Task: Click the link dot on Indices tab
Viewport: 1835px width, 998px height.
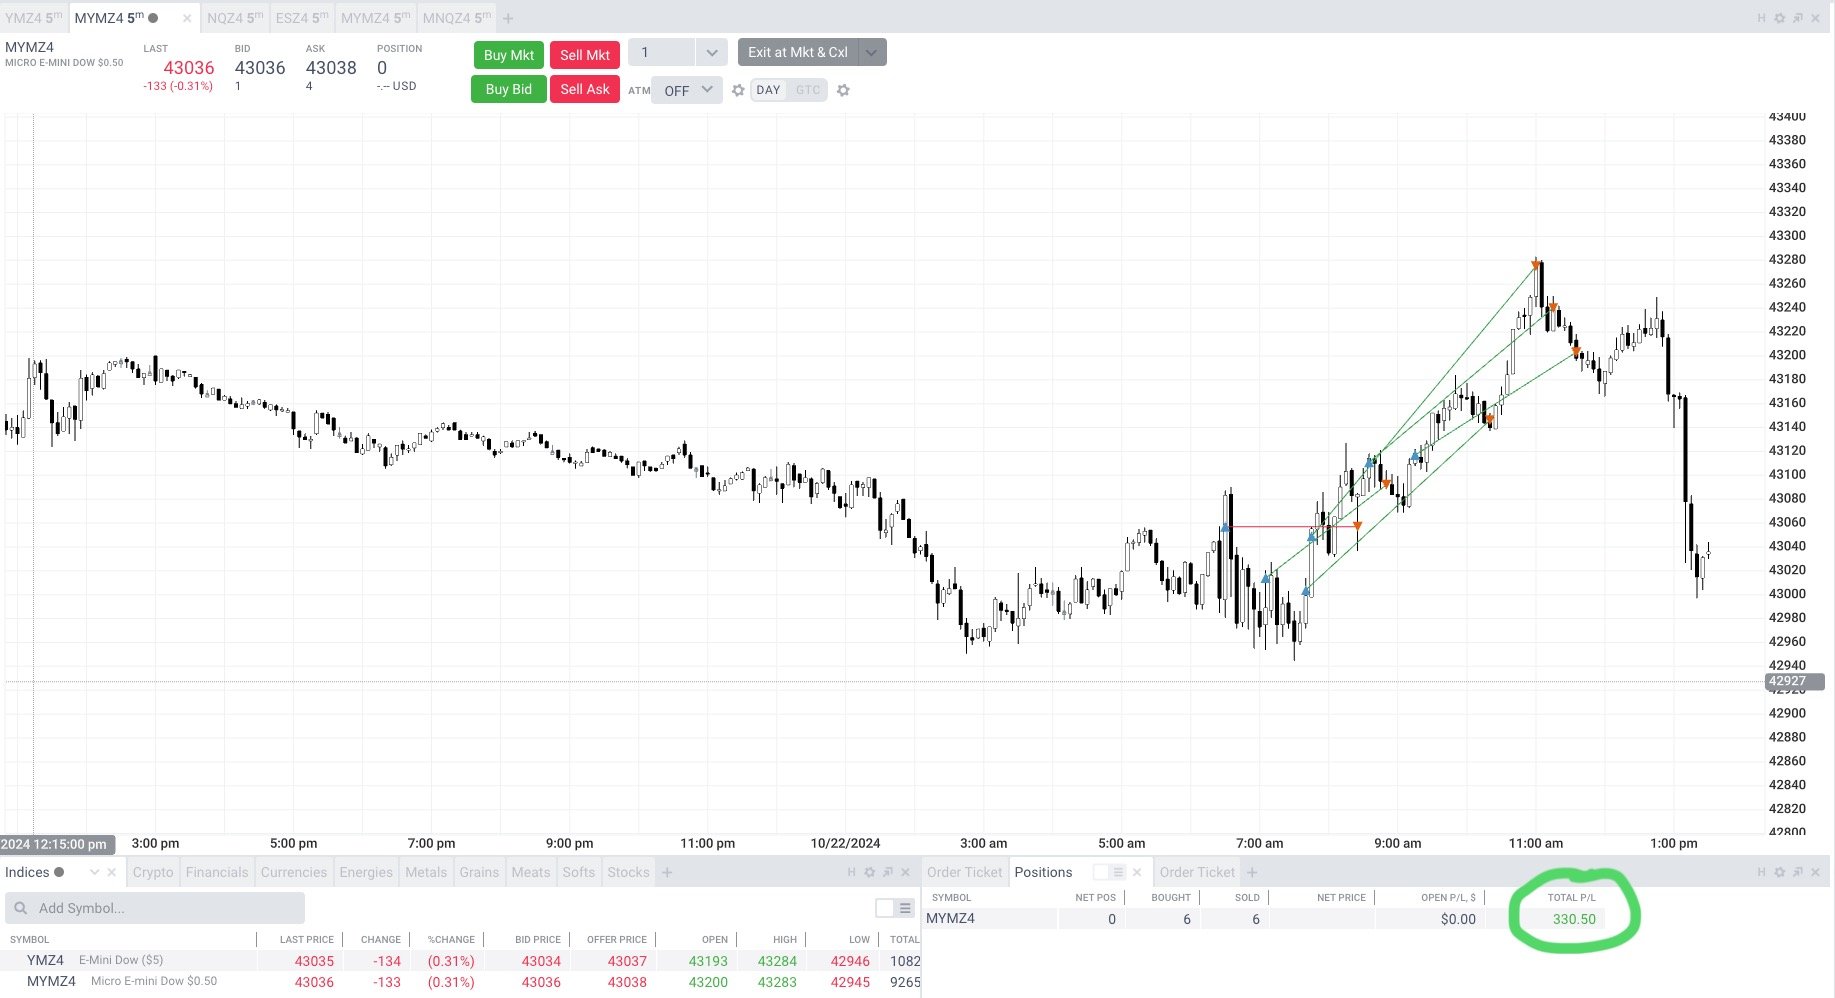Action: [x=59, y=872]
